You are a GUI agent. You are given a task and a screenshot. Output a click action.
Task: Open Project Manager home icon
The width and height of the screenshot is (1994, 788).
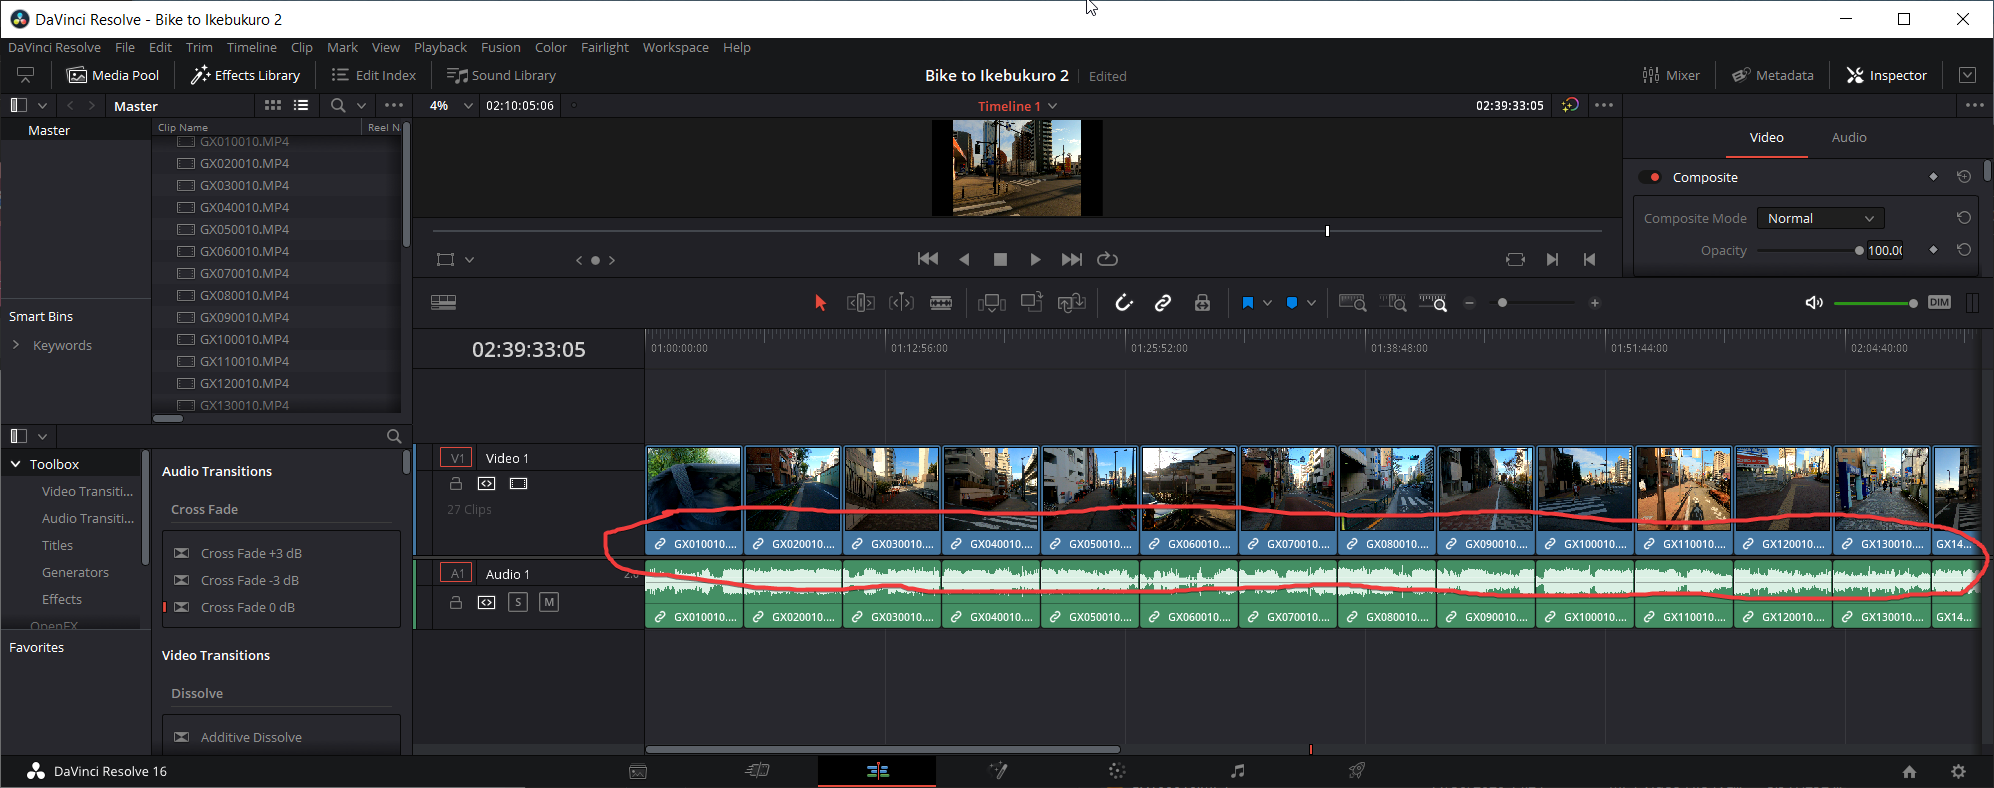tap(1909, 772)
